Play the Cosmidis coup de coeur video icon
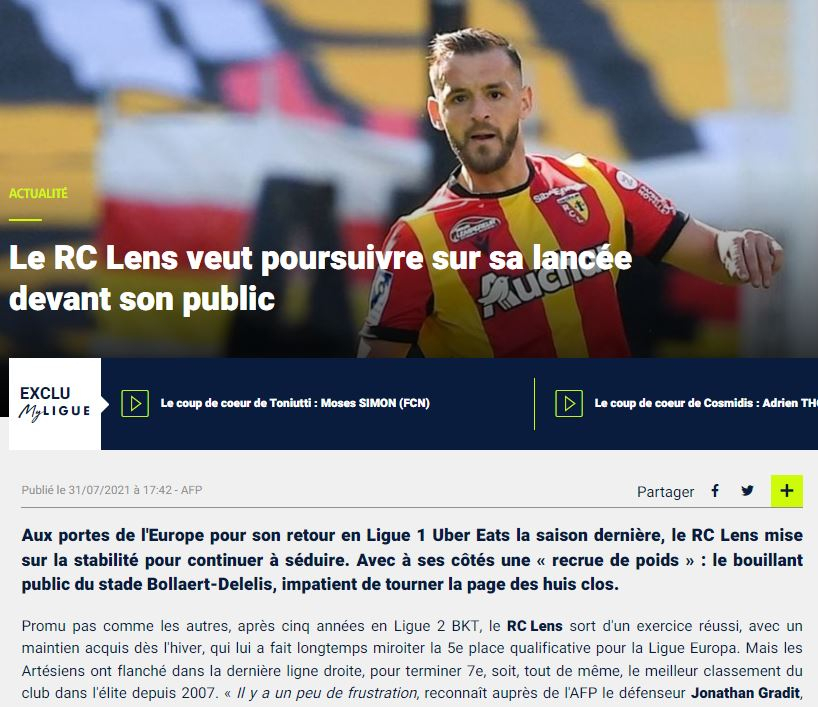 569,403
